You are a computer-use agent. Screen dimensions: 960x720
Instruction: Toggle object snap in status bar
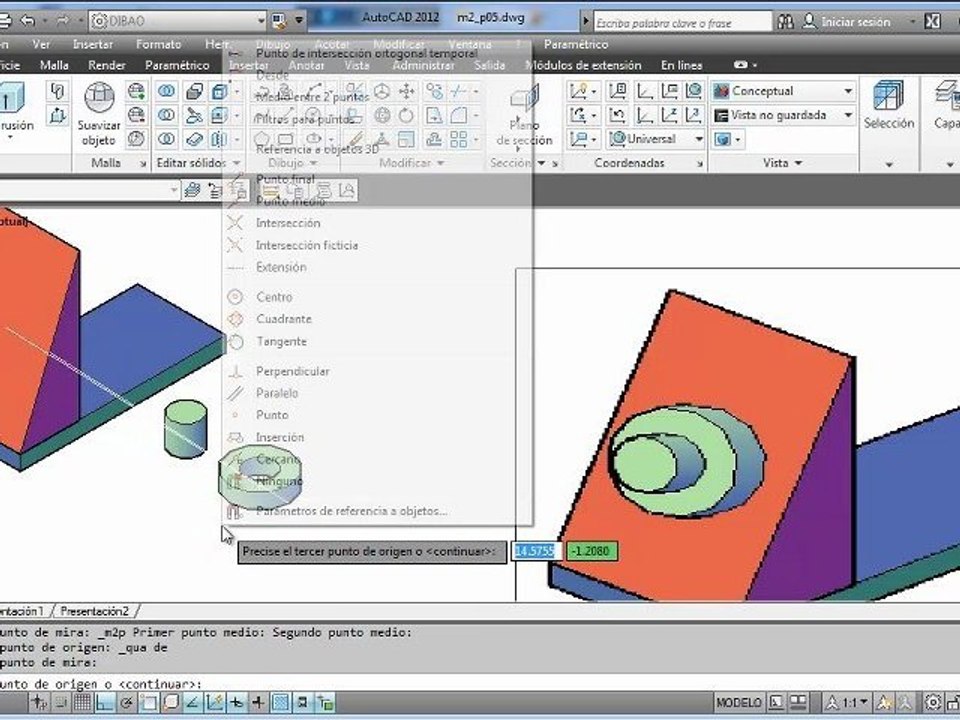click(149, 703)
